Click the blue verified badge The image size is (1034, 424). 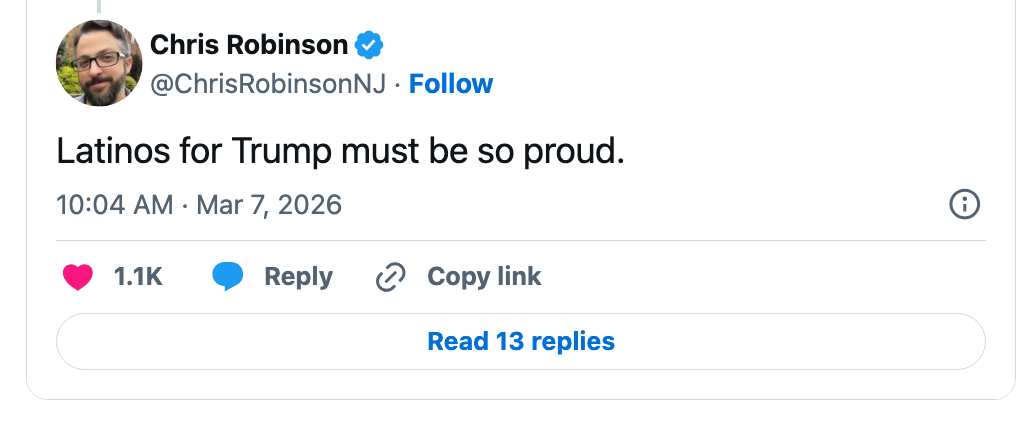(371, 45)
